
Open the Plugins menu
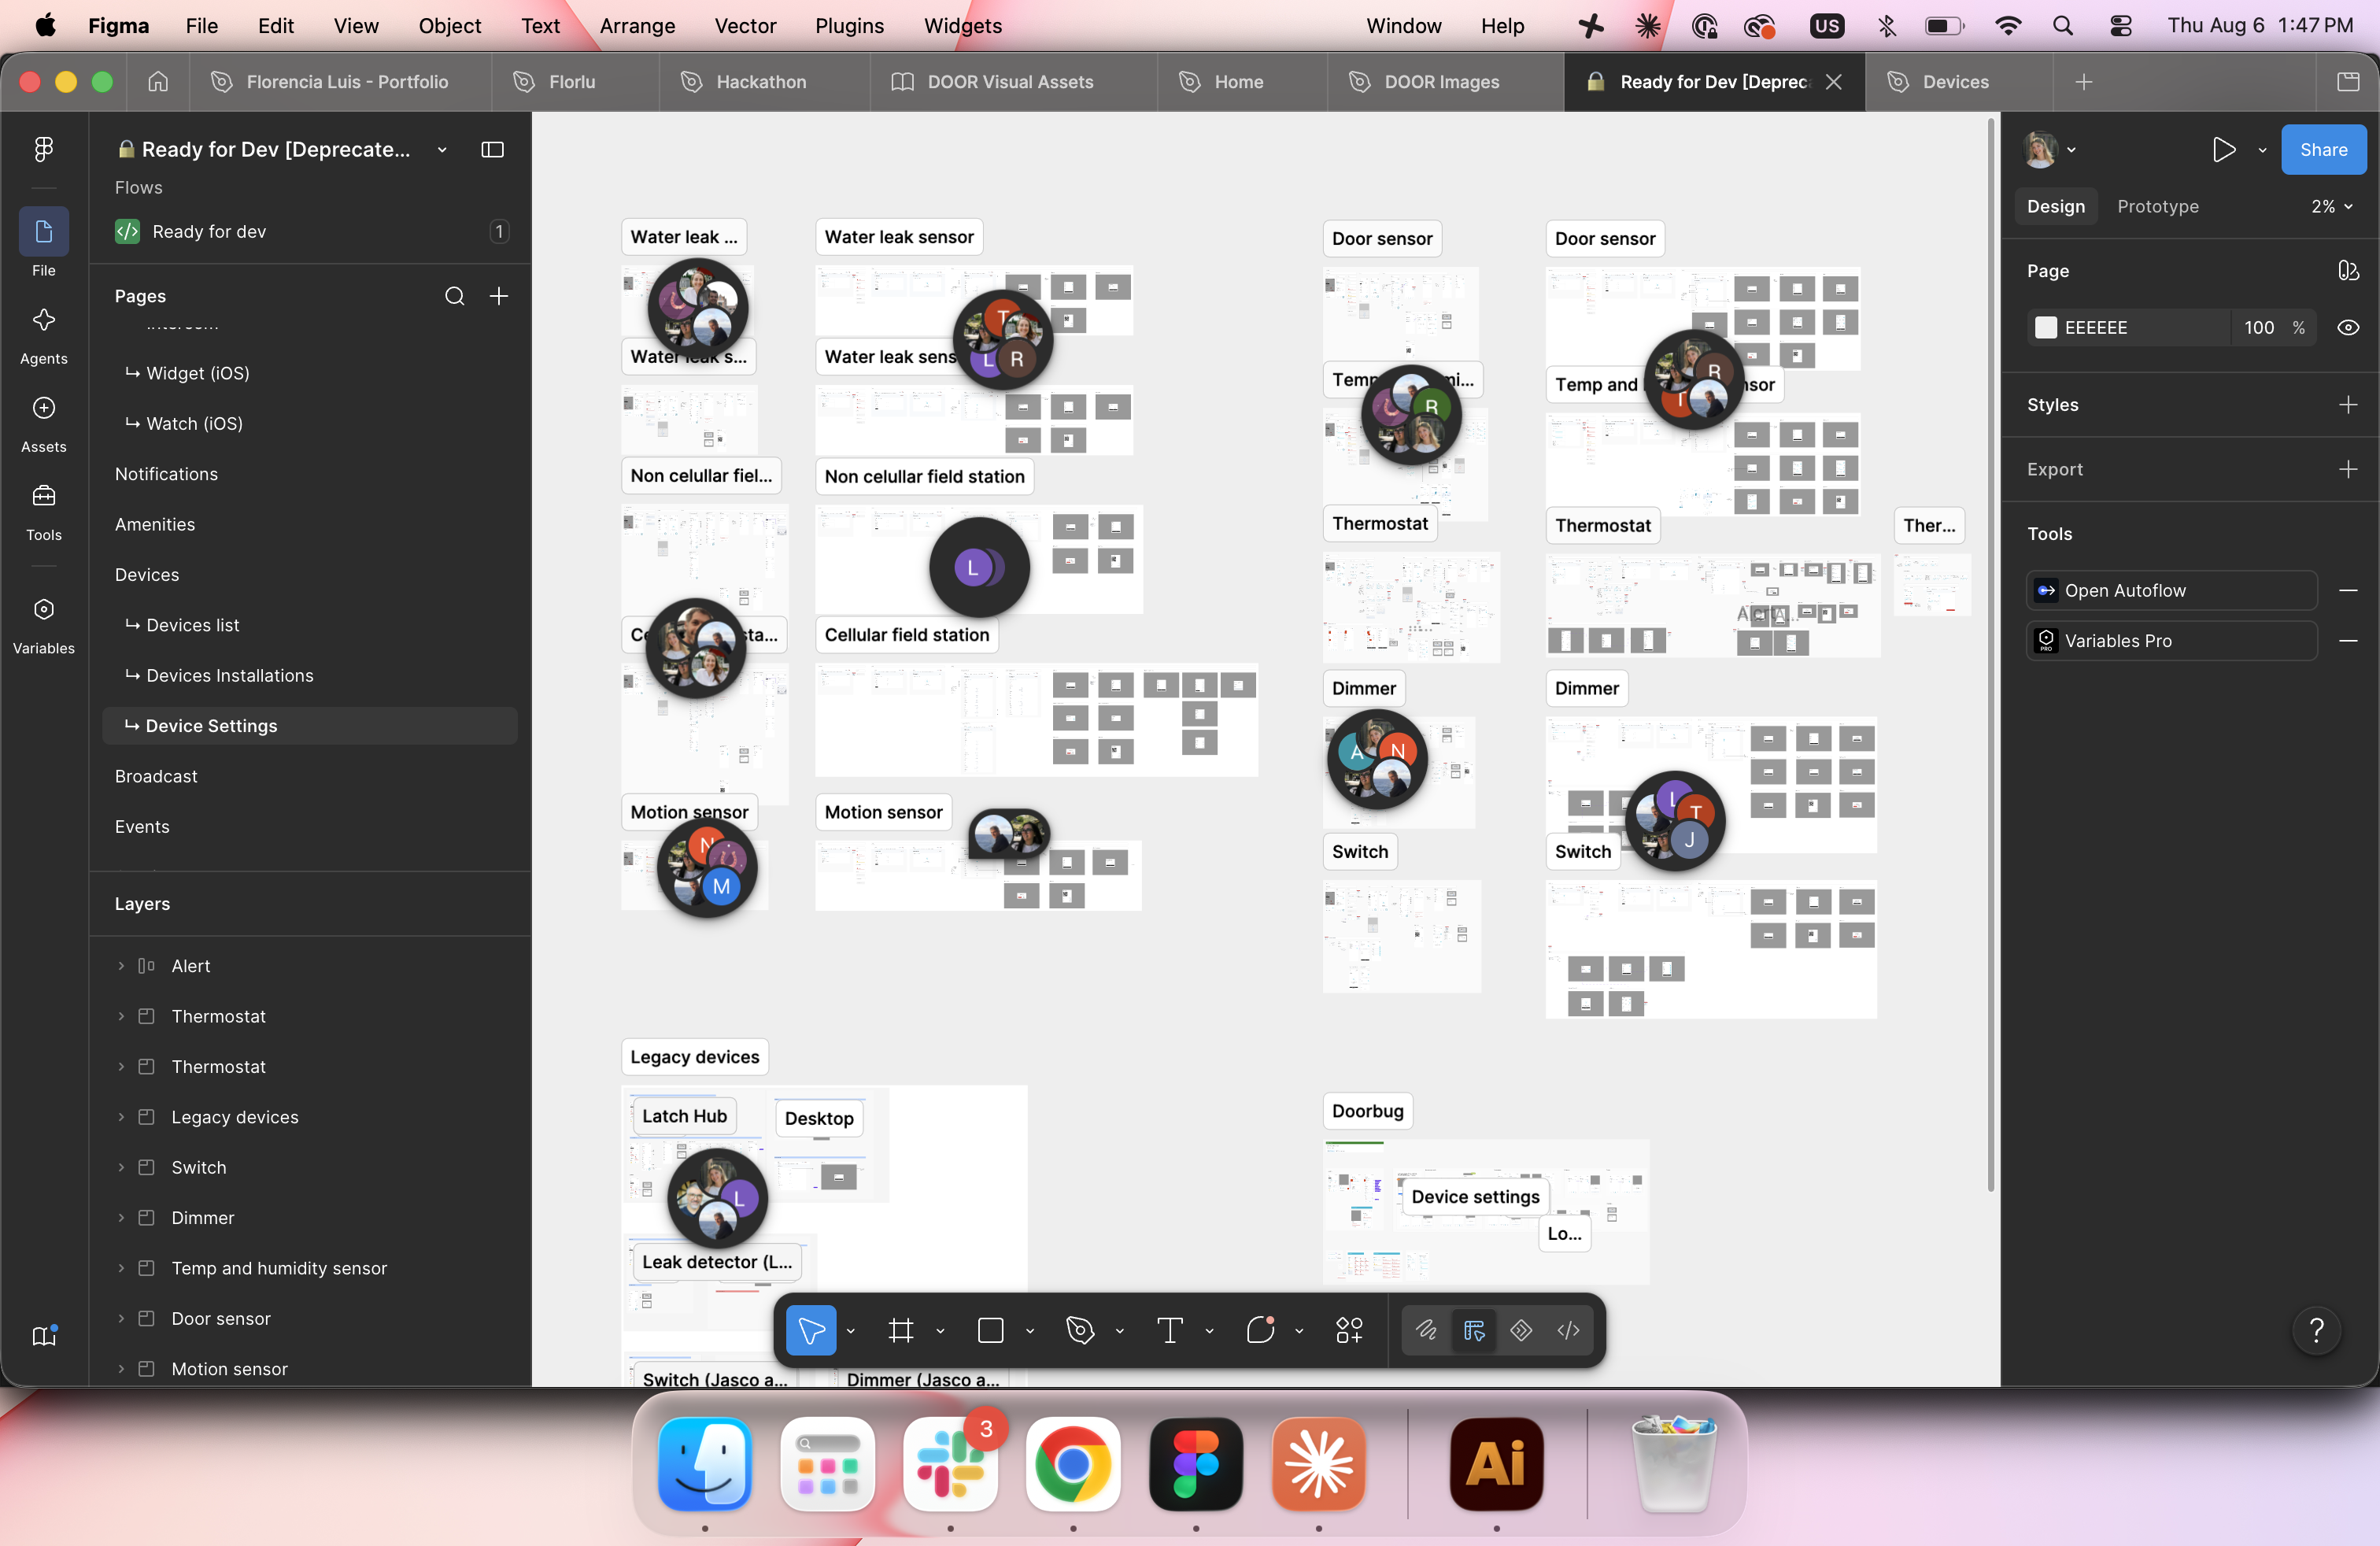849,26
